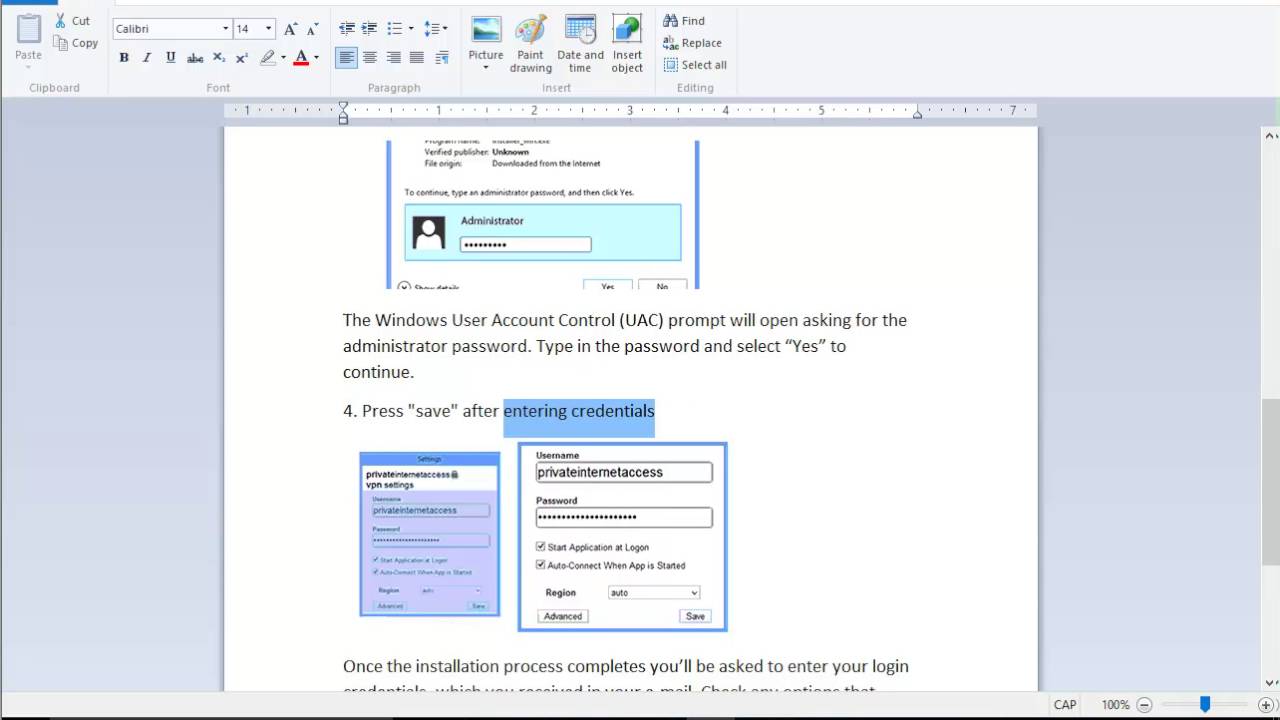
Task: Click the scrollbar up arrow
Action: coord(1271,136)
